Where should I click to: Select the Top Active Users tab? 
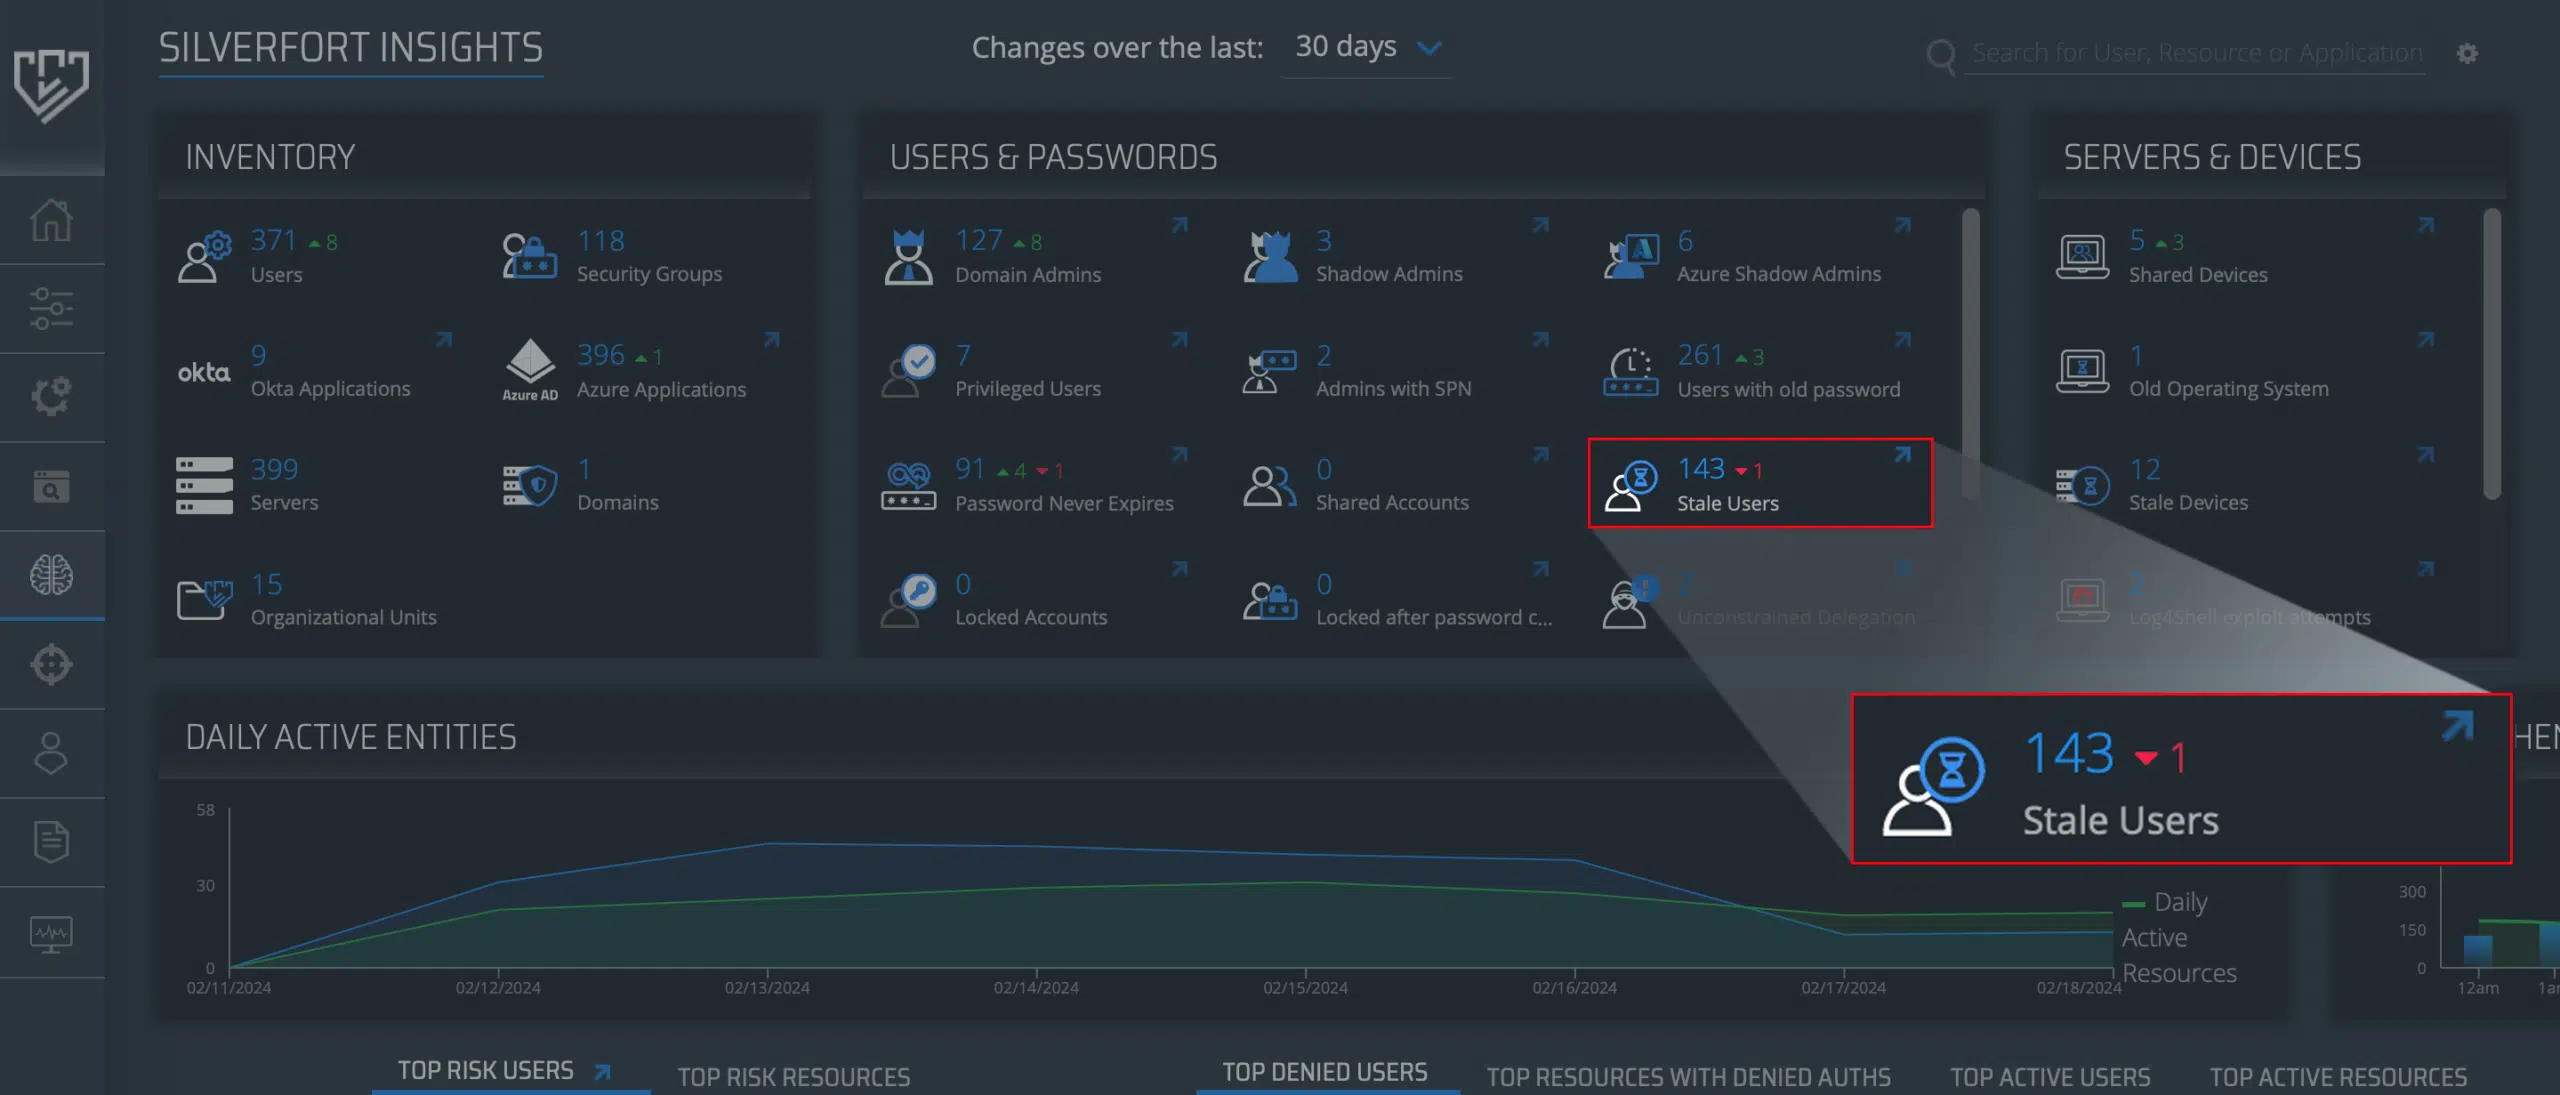(x=2050, y=1076)
